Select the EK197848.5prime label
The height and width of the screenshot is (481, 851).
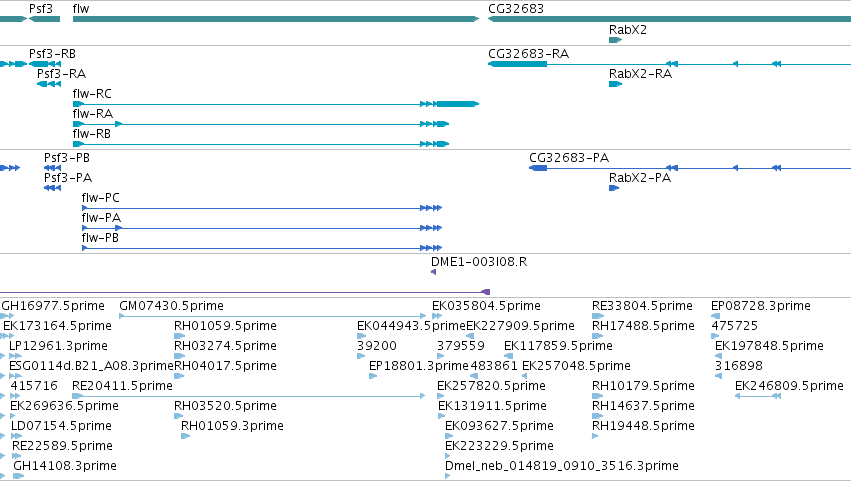click(769, 346)
